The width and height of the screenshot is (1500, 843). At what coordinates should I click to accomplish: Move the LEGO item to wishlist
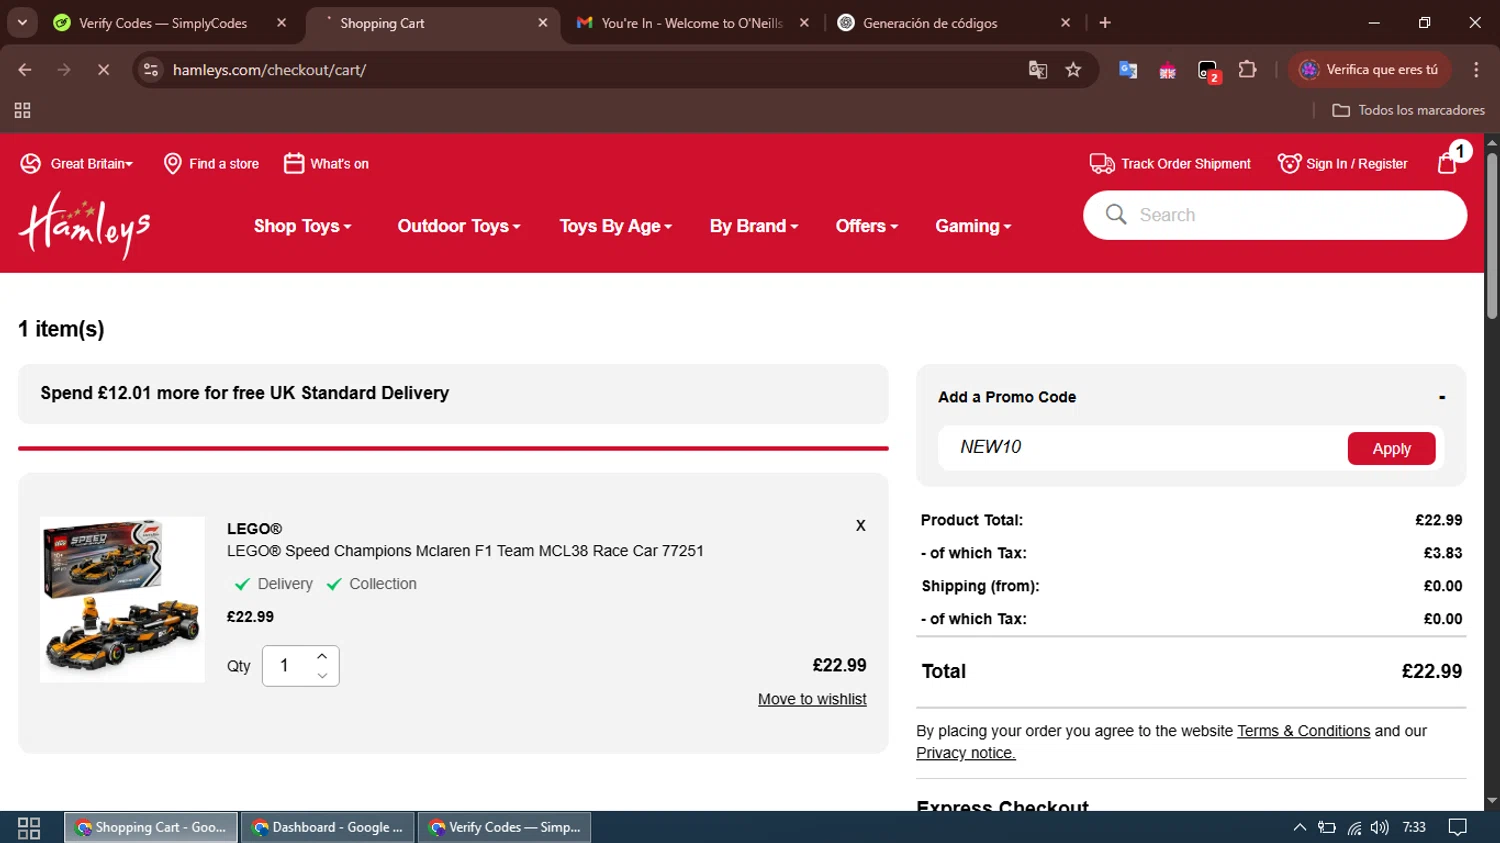coord(812,699)
